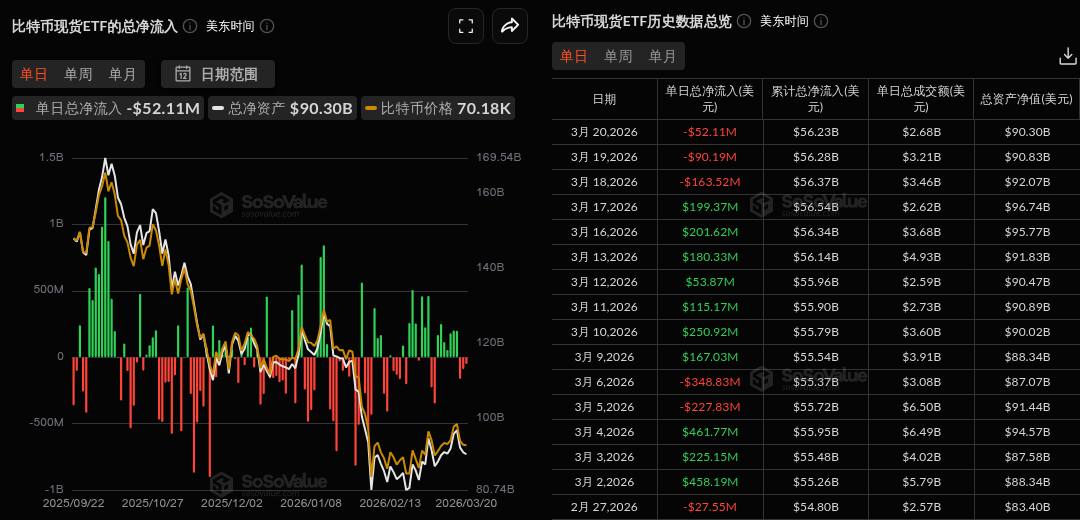Click the 日期 column header
The height and width of the screenshot is (520, 1080).
(x=604, y=99)
